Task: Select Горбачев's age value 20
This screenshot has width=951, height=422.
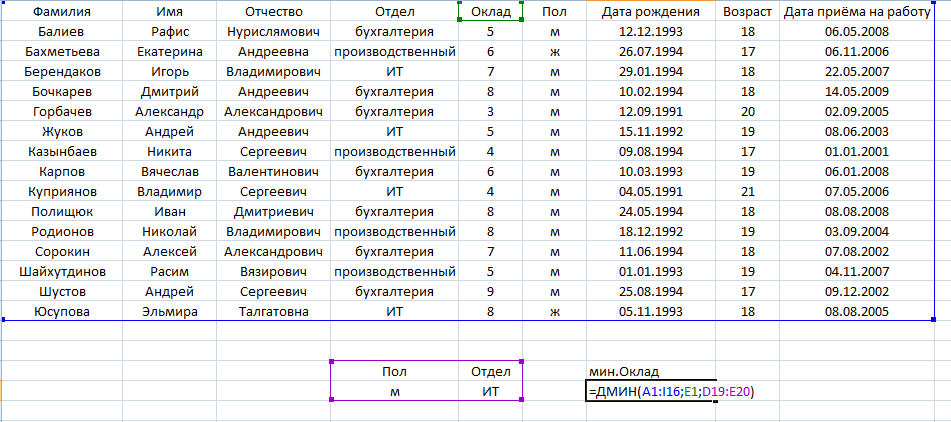Action: point(747,112)
